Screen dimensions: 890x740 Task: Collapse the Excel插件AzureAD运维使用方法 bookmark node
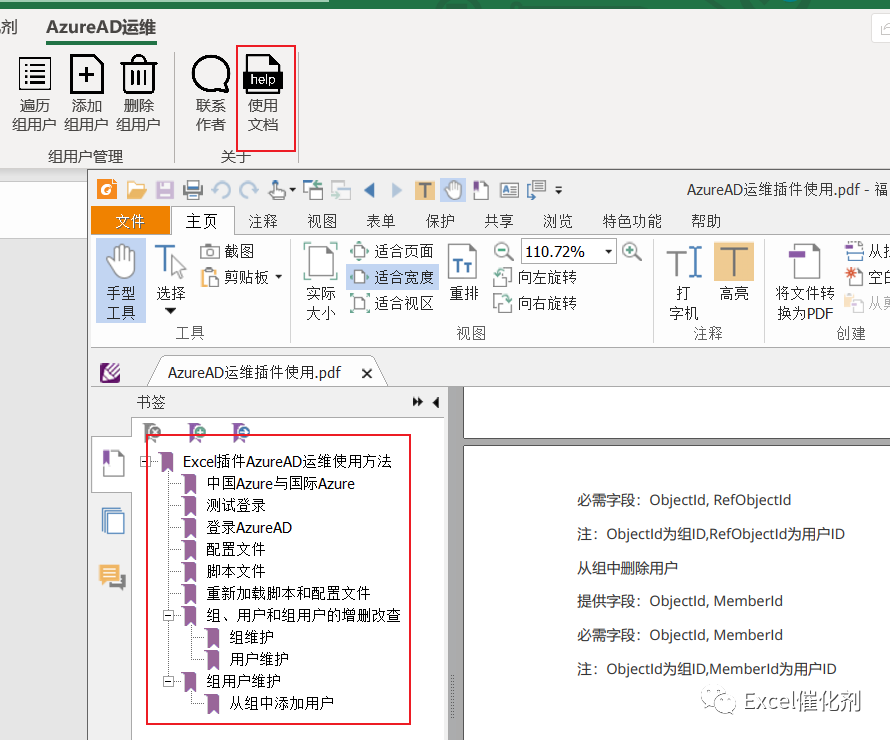[145, 462]
